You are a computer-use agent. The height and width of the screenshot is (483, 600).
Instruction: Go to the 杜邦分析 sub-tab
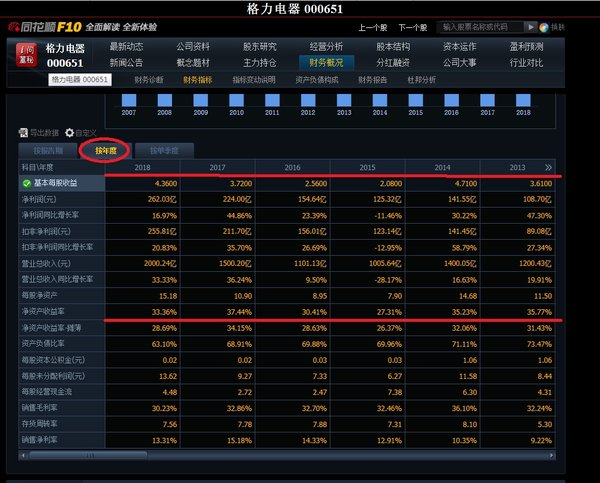click(x=421, y=80)
